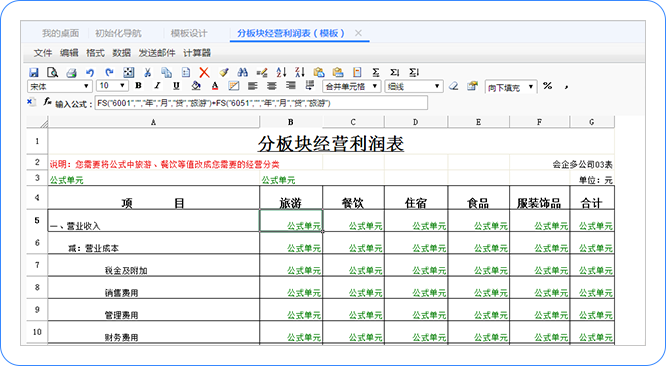Click the 销售费用 cell
The image size is (666, 366).
(154, 287)
